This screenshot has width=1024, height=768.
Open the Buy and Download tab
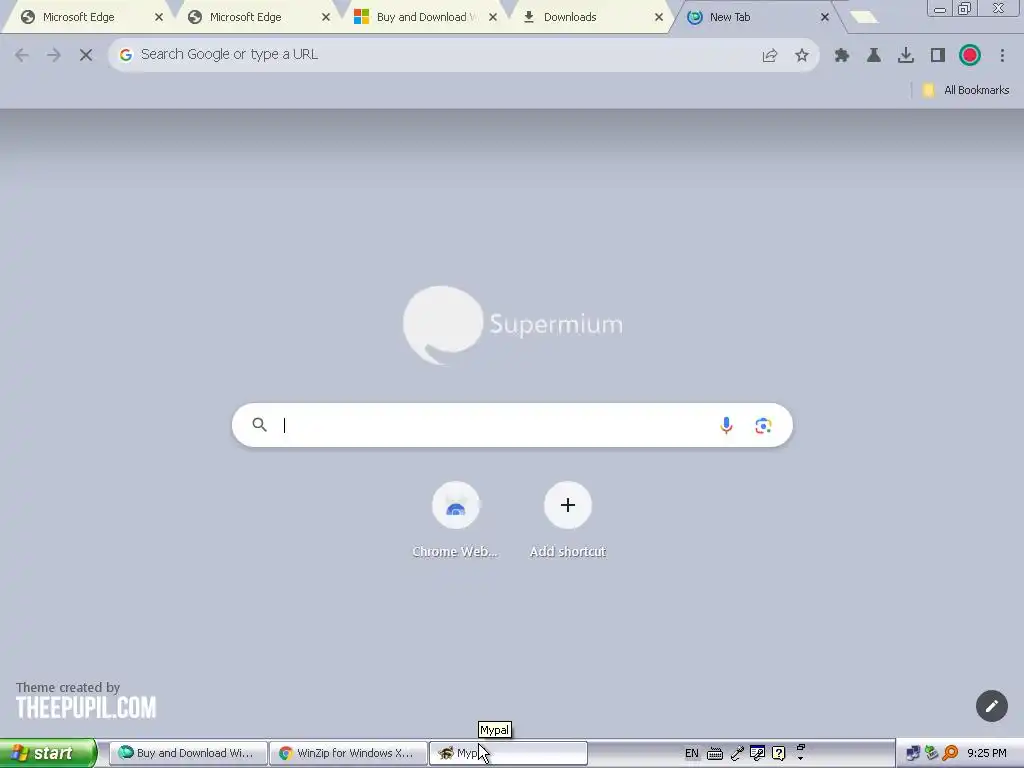(x=426, y=17)
